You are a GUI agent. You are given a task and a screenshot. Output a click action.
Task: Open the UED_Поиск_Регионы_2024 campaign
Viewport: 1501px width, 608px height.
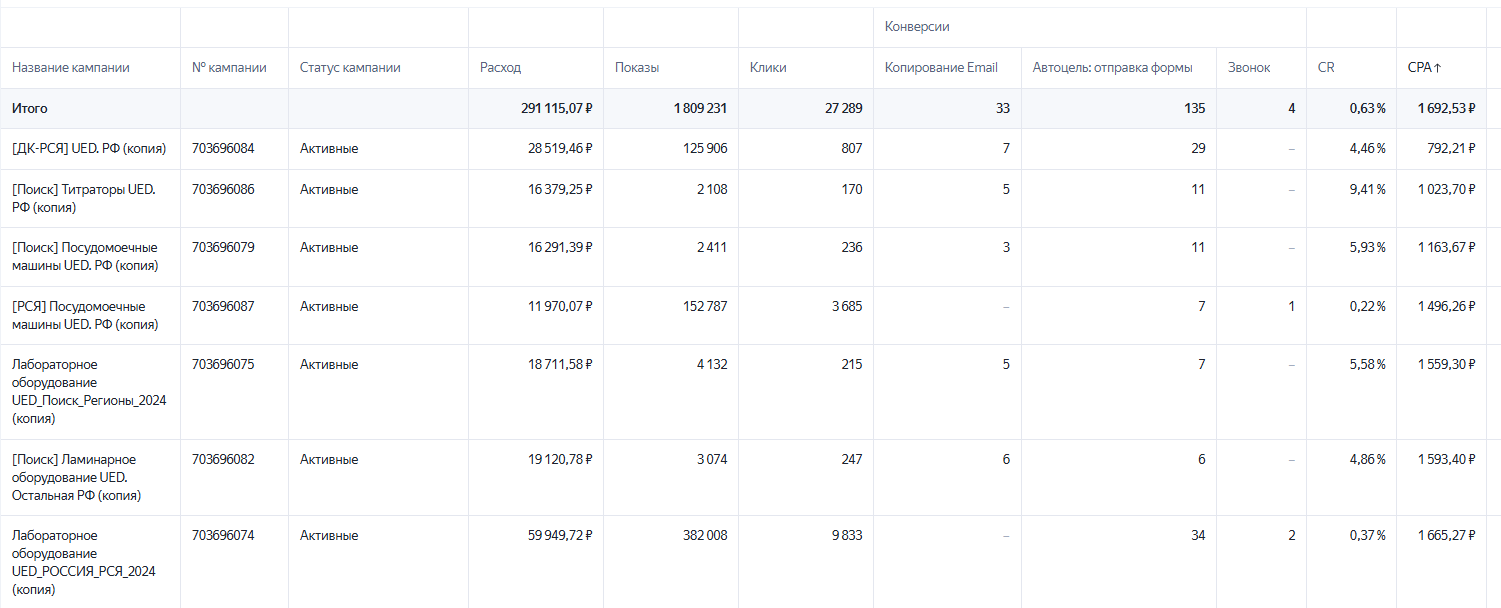(x=89, y=392)
